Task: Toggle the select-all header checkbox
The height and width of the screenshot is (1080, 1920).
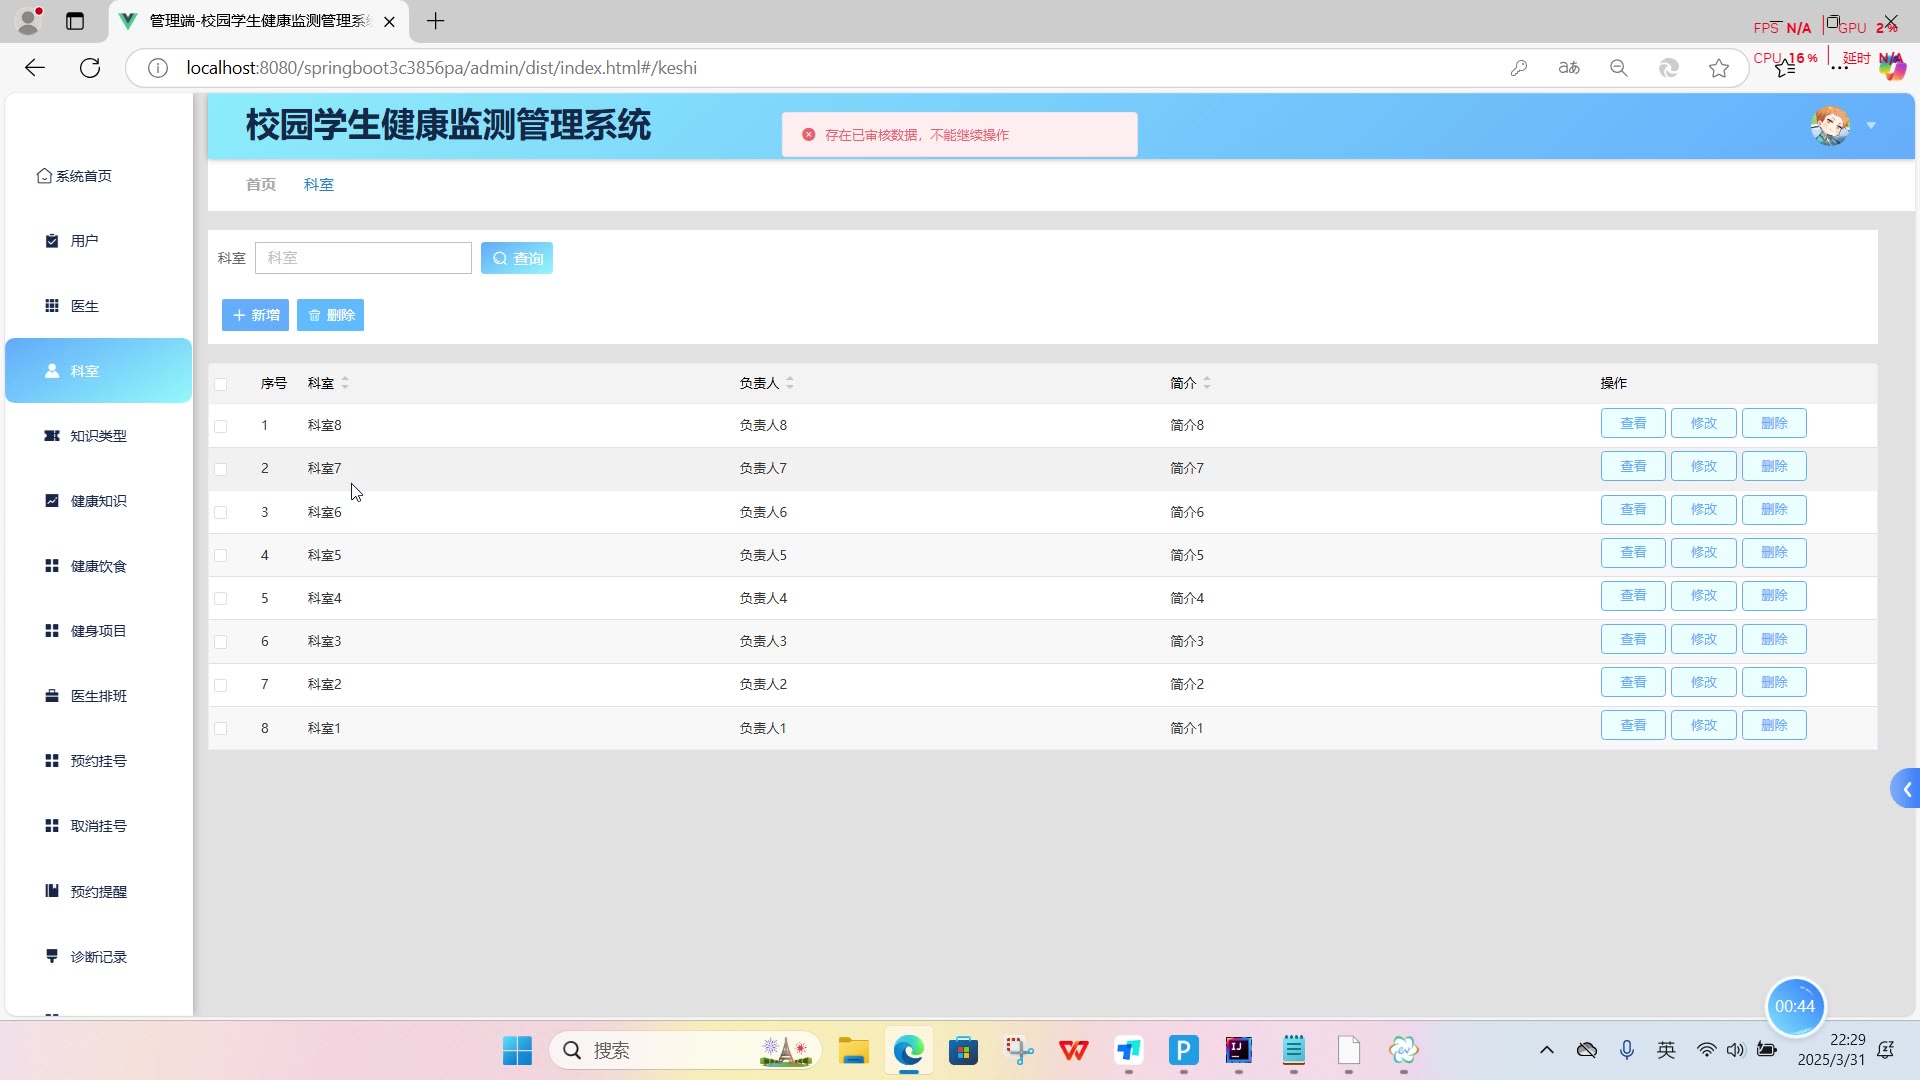Action: point(221,384)
